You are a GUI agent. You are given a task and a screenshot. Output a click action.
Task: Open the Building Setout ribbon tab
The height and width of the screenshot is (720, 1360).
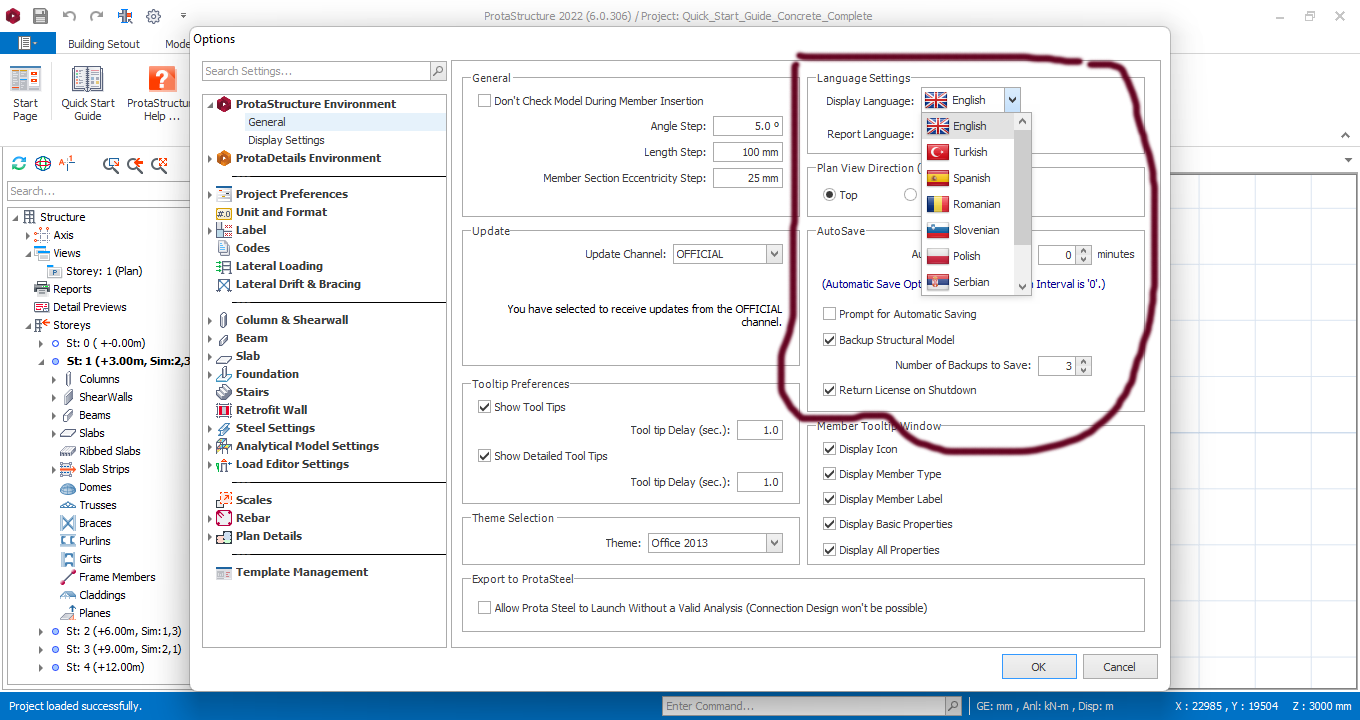click(104, 44)
